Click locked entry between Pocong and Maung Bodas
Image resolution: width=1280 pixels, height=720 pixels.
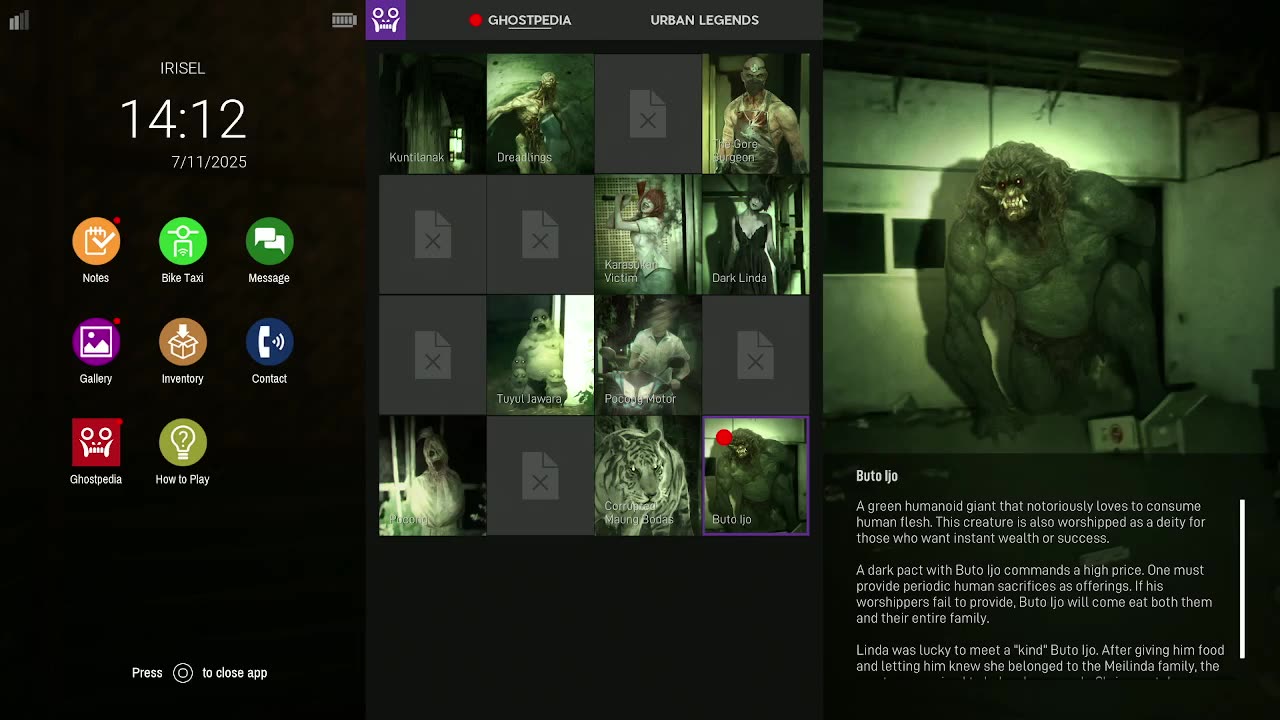click(540, 476)
